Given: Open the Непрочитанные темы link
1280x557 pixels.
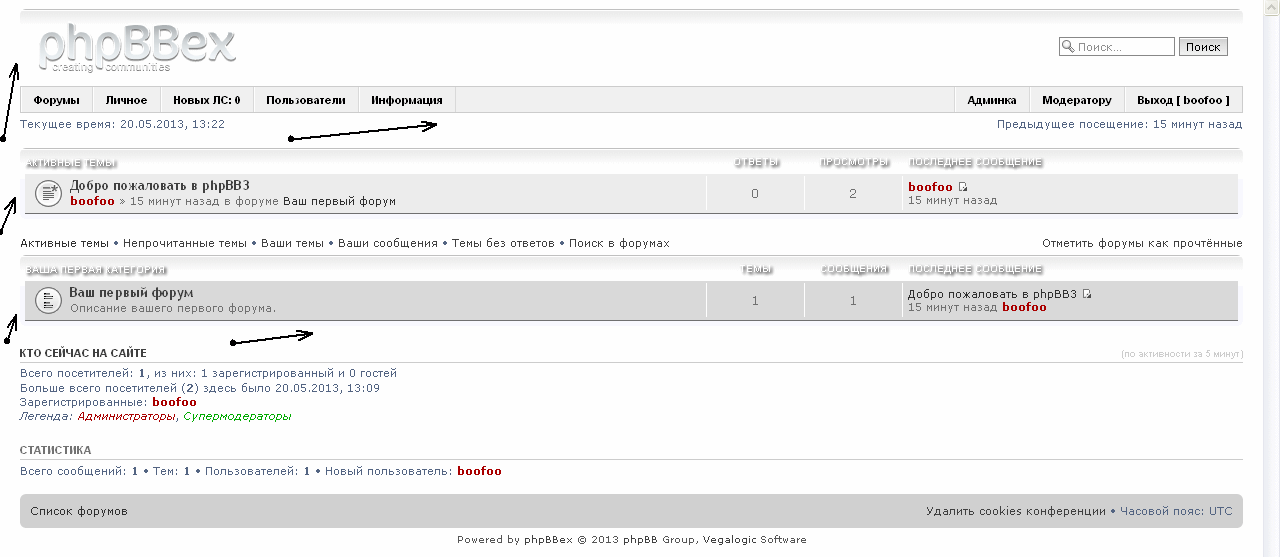Looking at the screenshot, I should [184, 243].
